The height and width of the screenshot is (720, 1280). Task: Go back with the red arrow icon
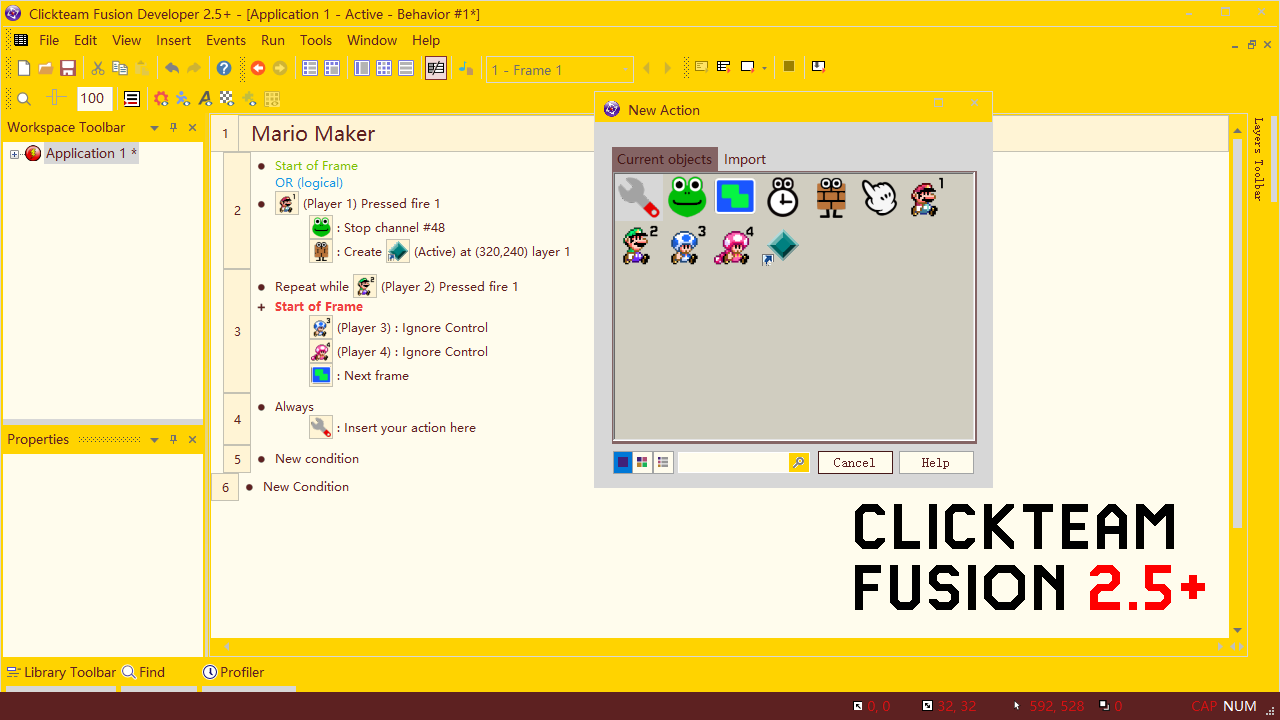258,68
